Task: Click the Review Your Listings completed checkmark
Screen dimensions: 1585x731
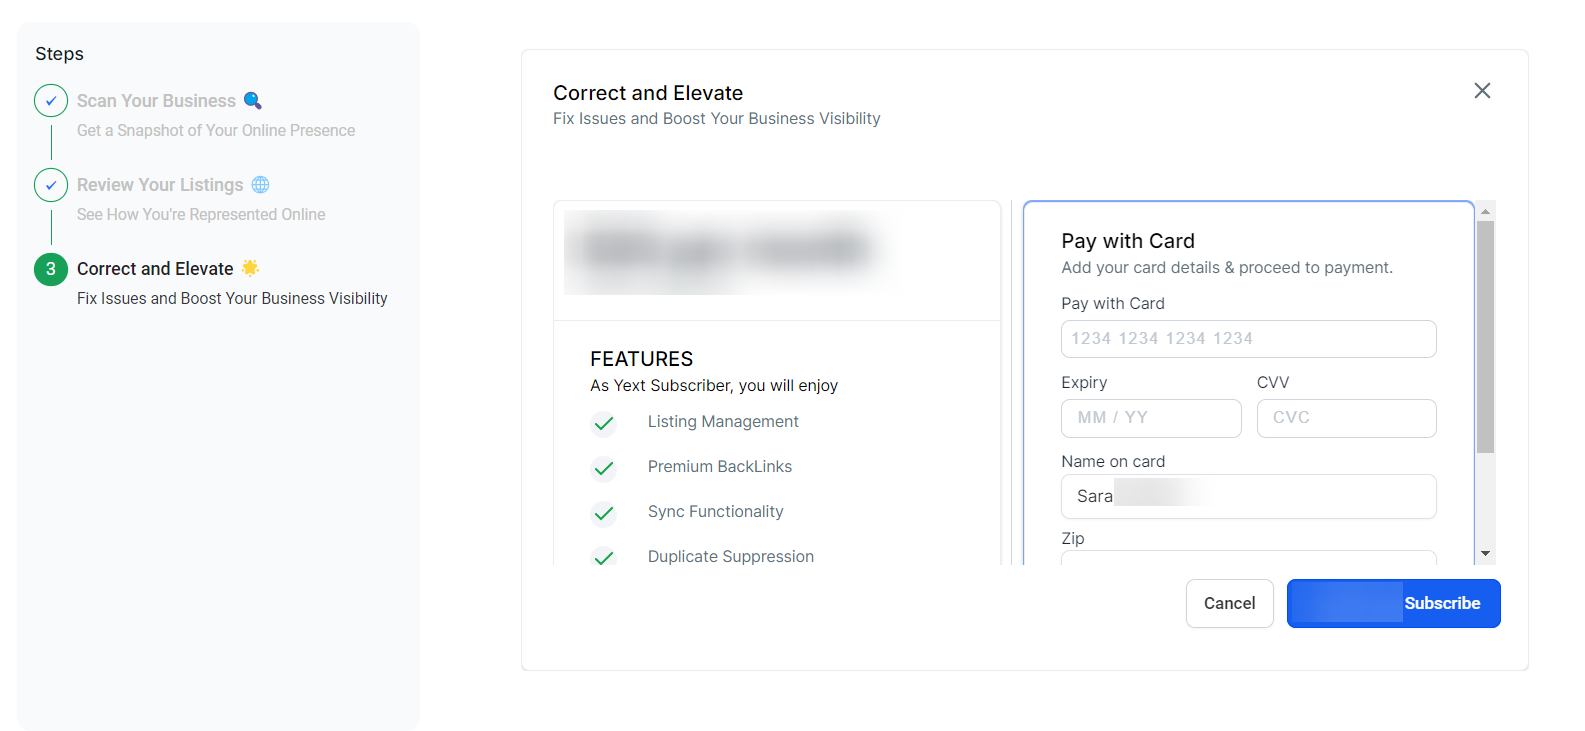Action: 51,185
